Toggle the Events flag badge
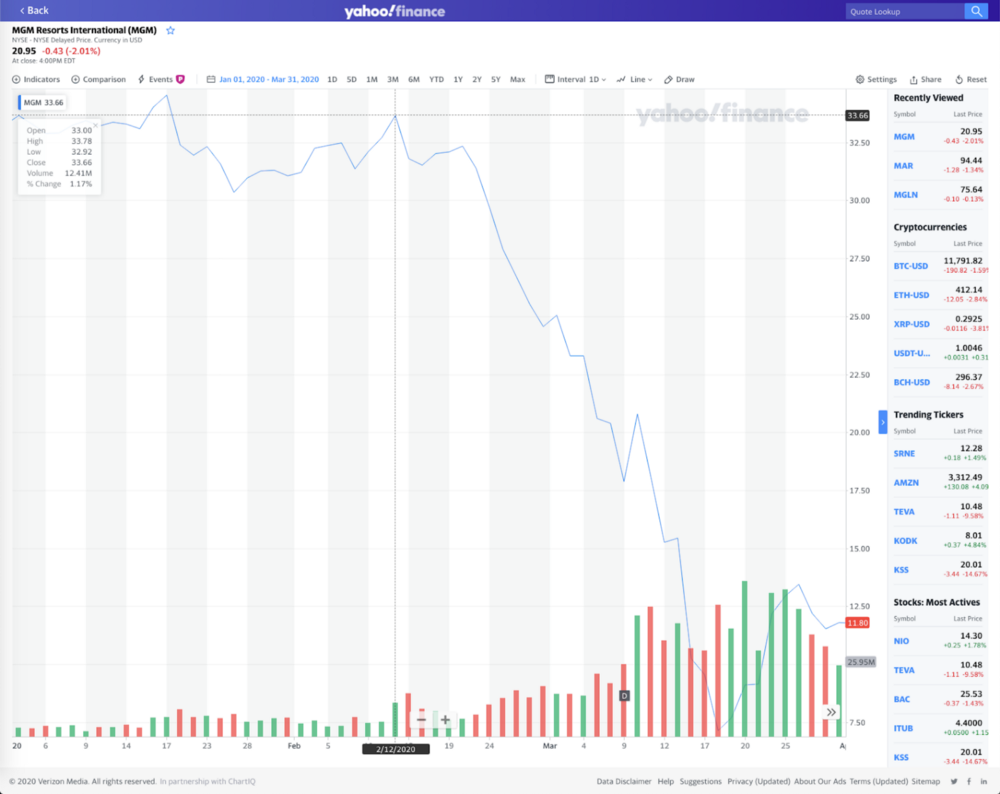Screen dimensions: 1000x794 (181, 79)
